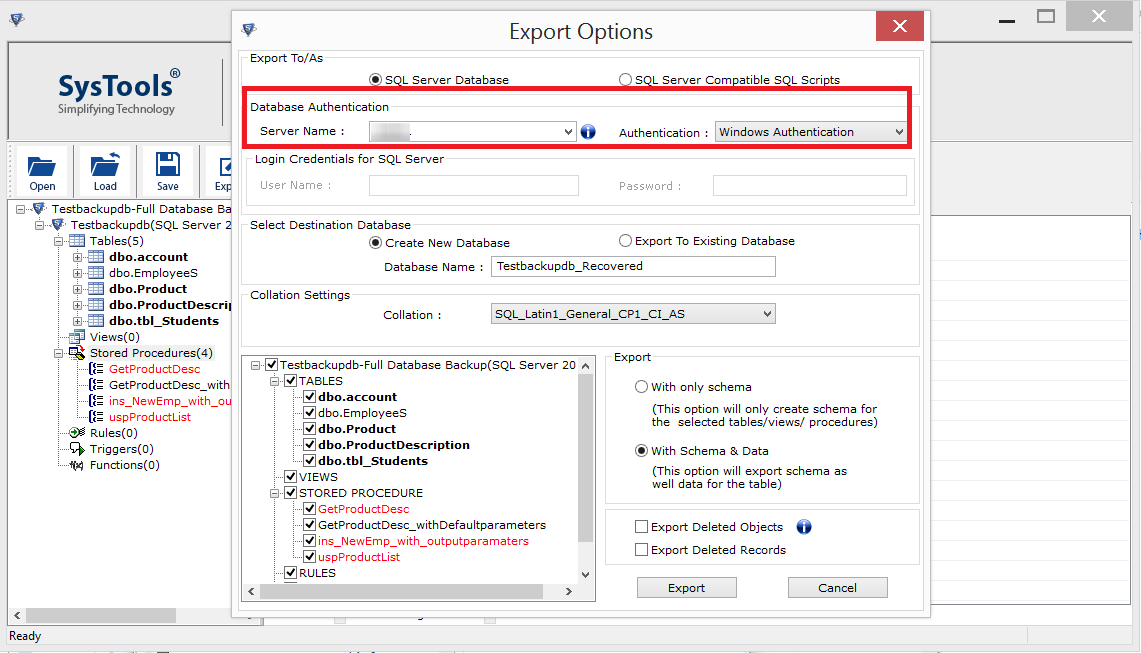Viewport: 1141px width, 653px height.
Task: Close the Export Options dialog
Action: (899, 26)
